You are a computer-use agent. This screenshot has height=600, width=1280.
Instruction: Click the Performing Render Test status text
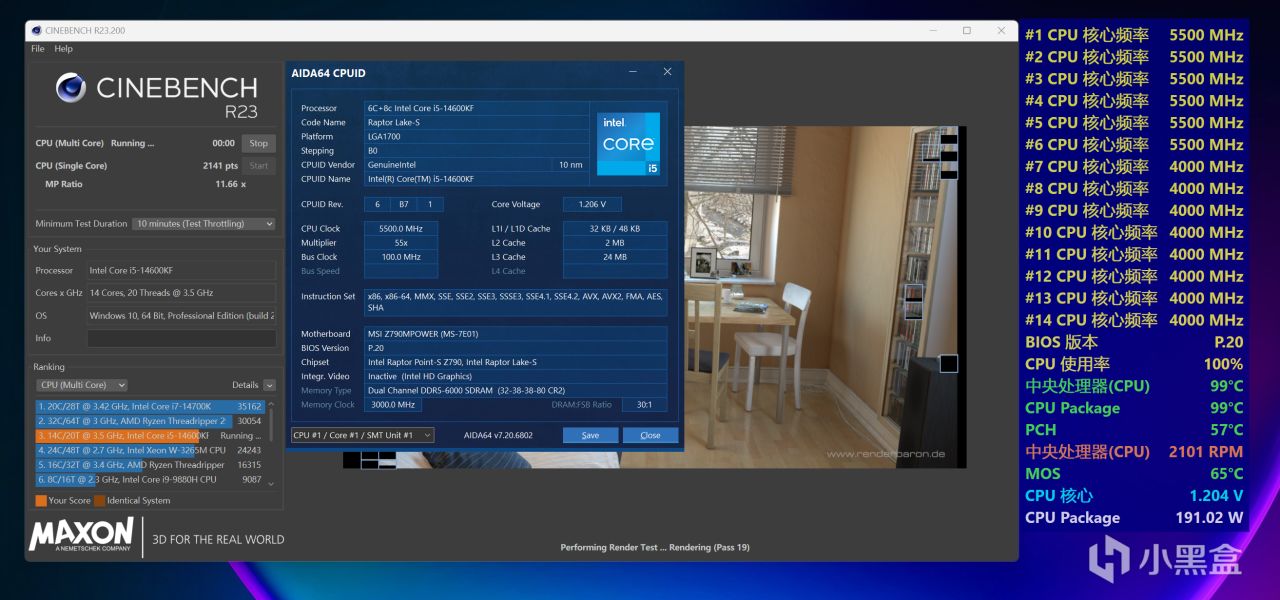click(655, 547)
